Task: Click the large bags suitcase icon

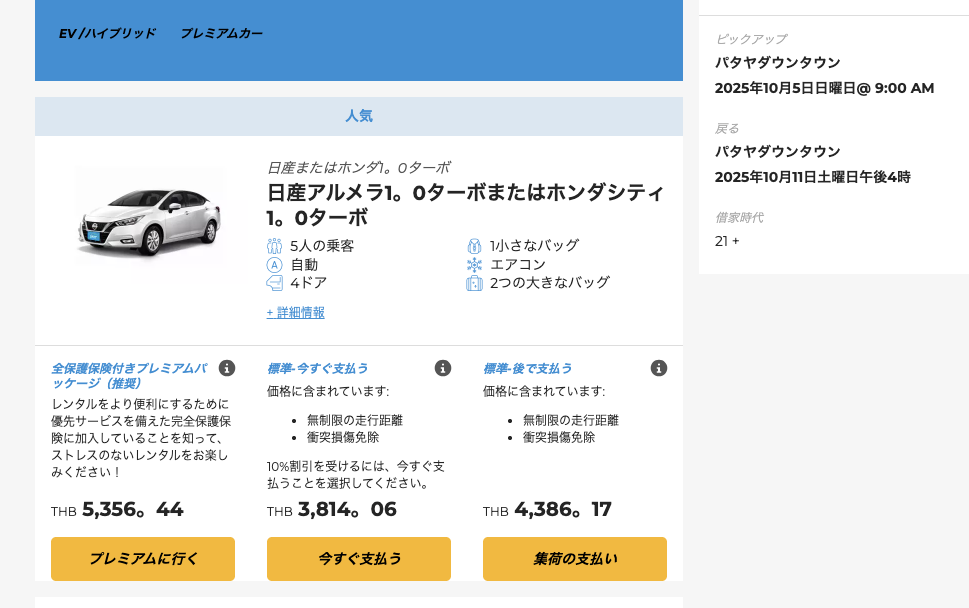Action: 474,283
